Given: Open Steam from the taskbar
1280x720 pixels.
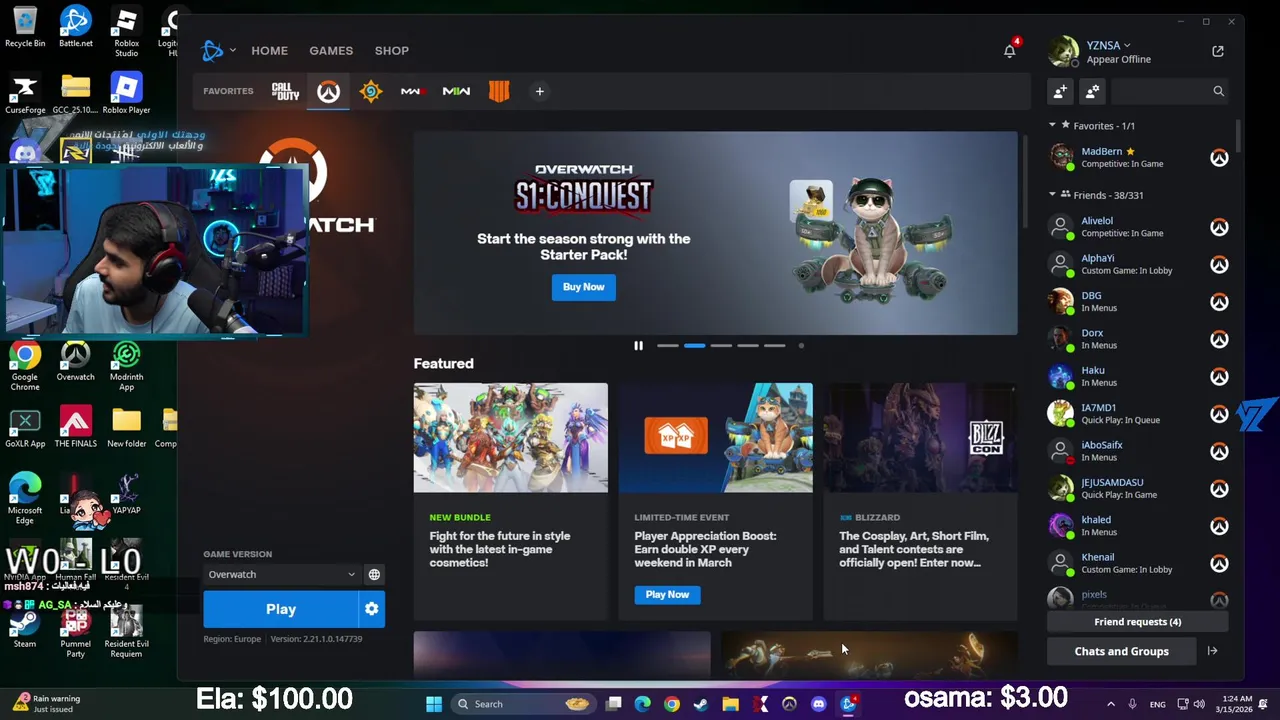Looking at the screenshot, I should 701,704.
